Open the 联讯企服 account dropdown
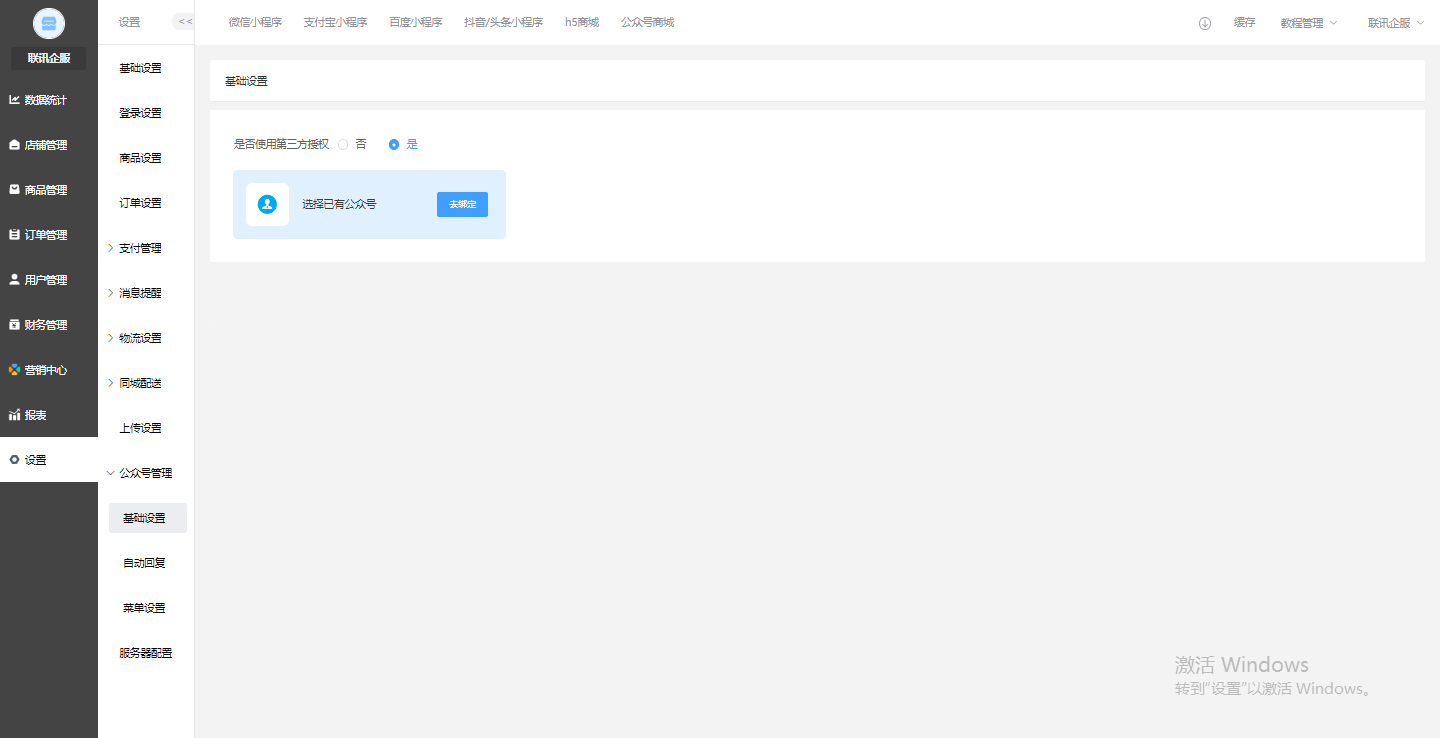 tap(1396, 23)
